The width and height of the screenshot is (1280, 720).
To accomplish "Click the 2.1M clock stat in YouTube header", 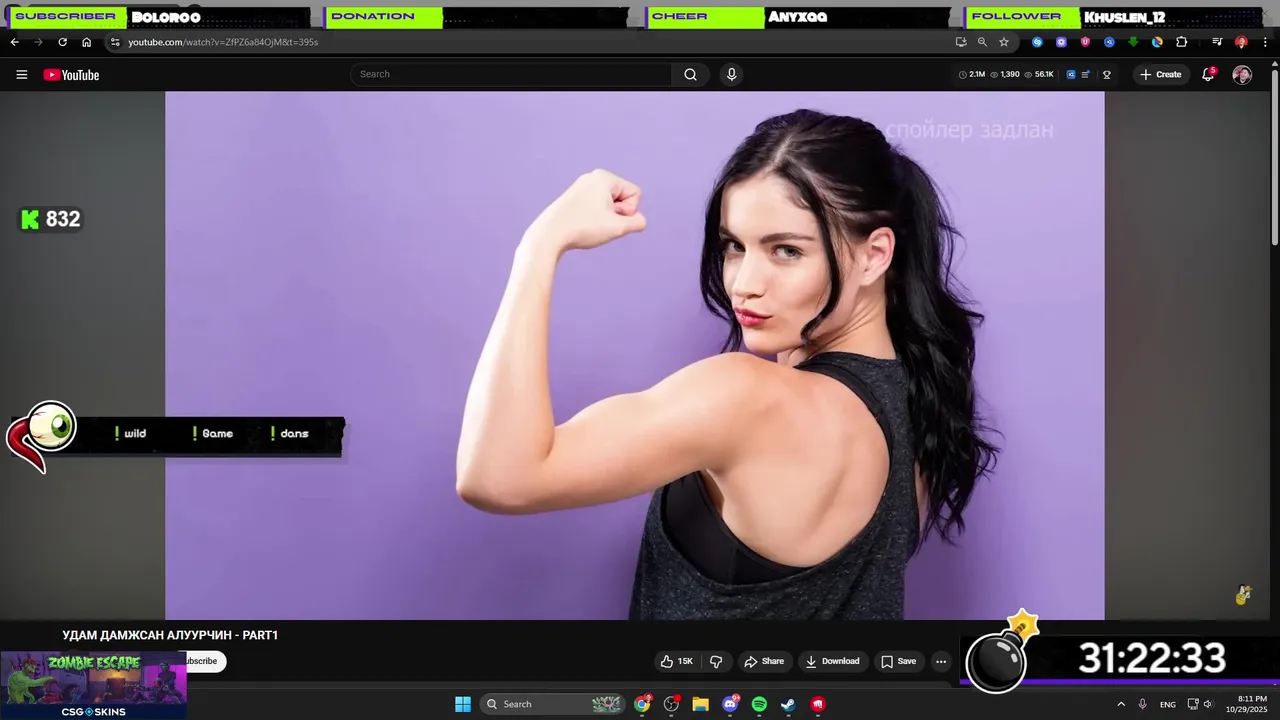I will tap(972, 74).
